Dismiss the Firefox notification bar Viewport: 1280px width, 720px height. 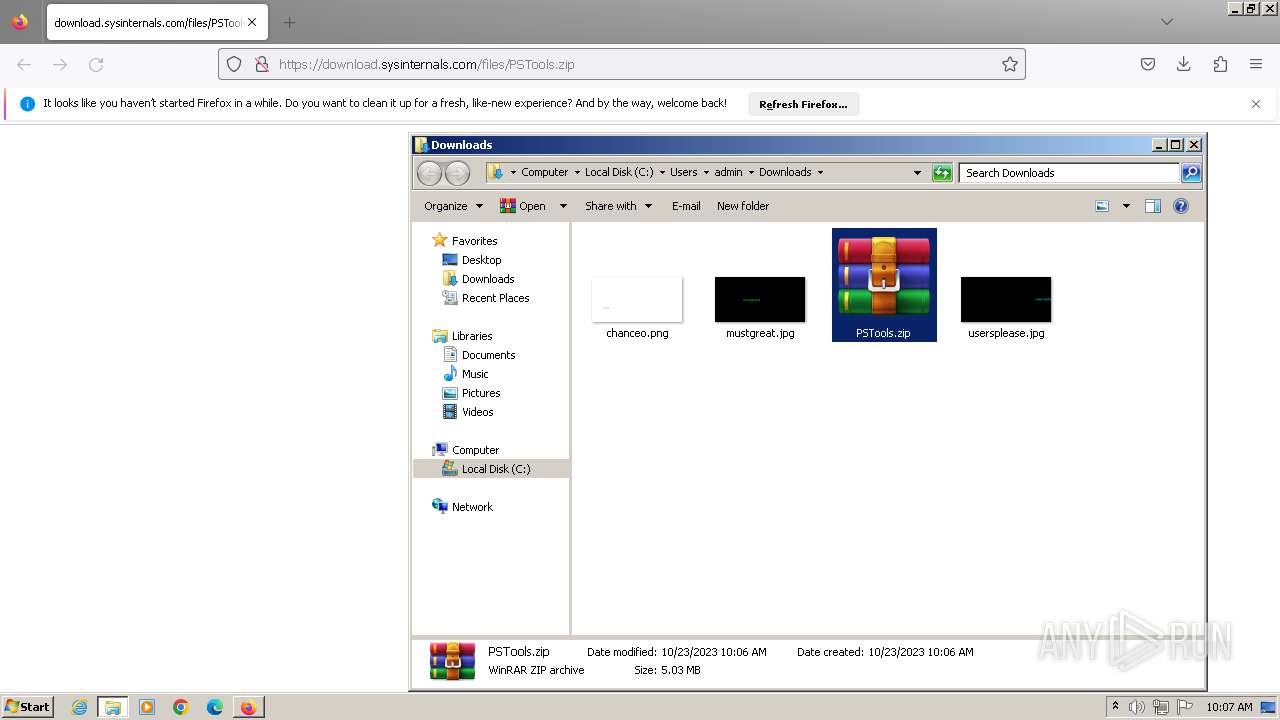point(1256,104)
